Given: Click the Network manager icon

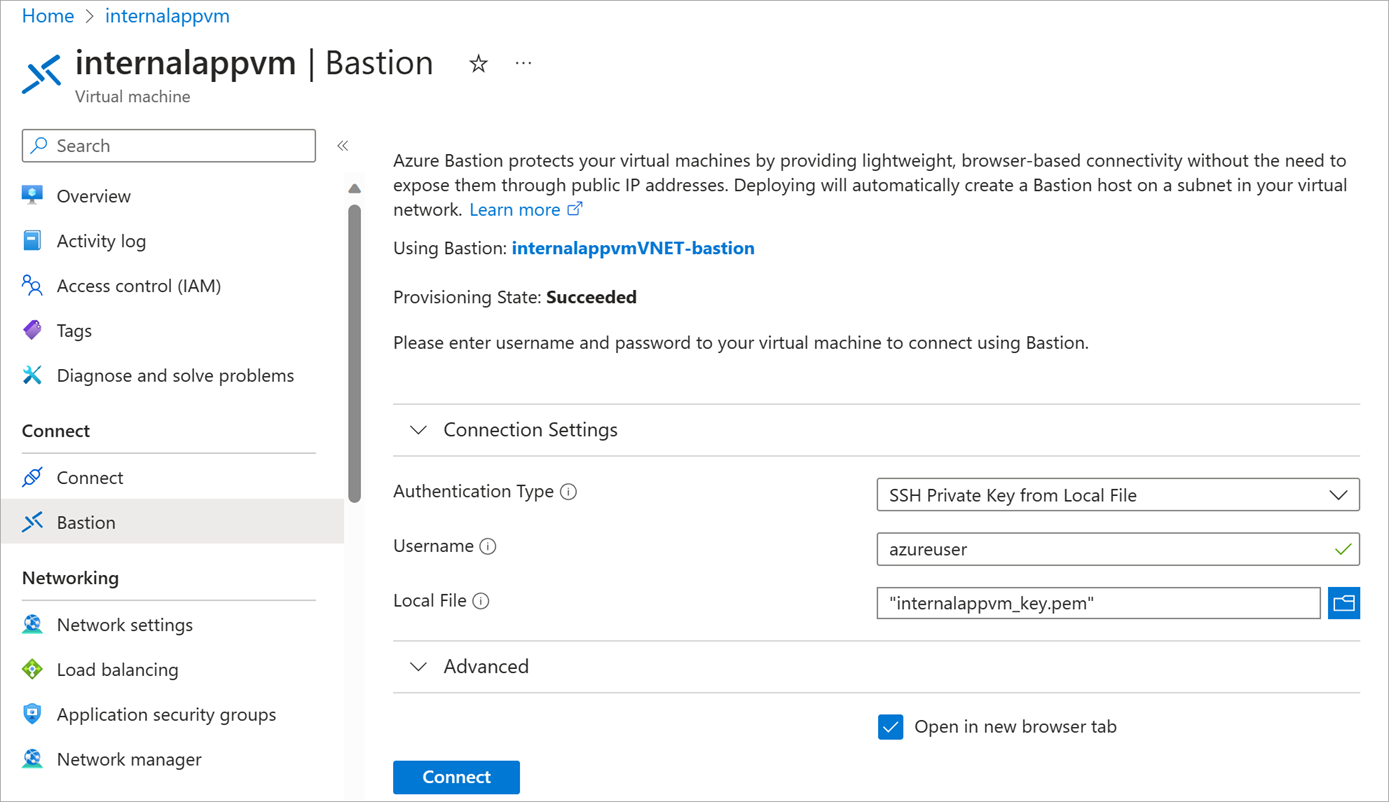Looking at the screenshot, I should 32,759.
